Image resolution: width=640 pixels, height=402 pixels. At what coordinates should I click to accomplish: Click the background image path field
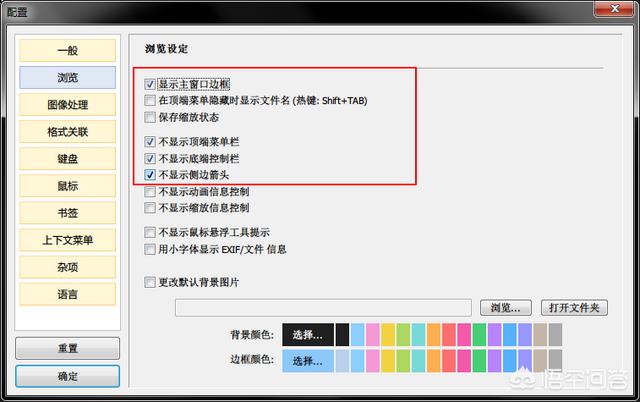pos(323,308)
